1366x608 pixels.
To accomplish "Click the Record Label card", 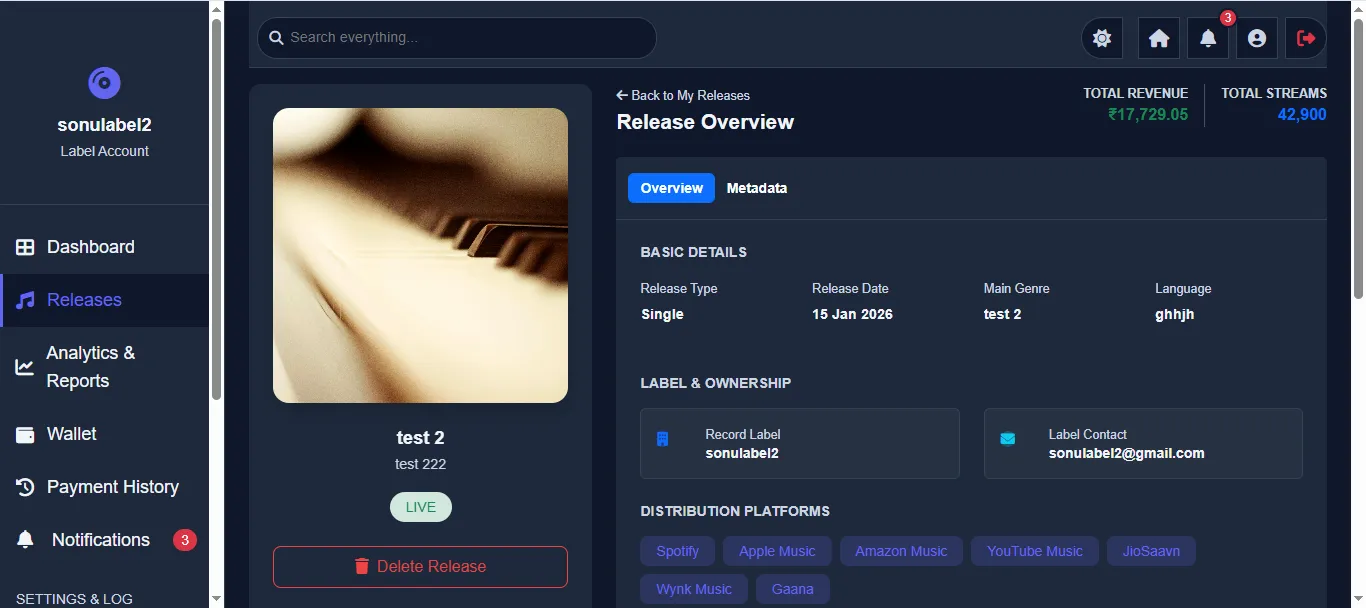I will pyautogui.click(x=800, y=443).
